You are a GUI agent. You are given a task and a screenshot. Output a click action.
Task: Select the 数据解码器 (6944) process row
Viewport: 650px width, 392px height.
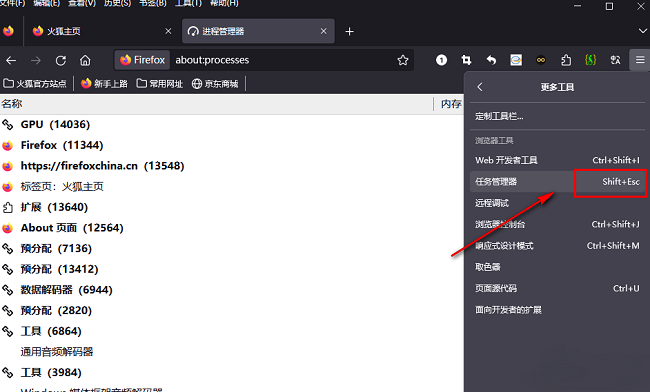click(x=231, y=290)
